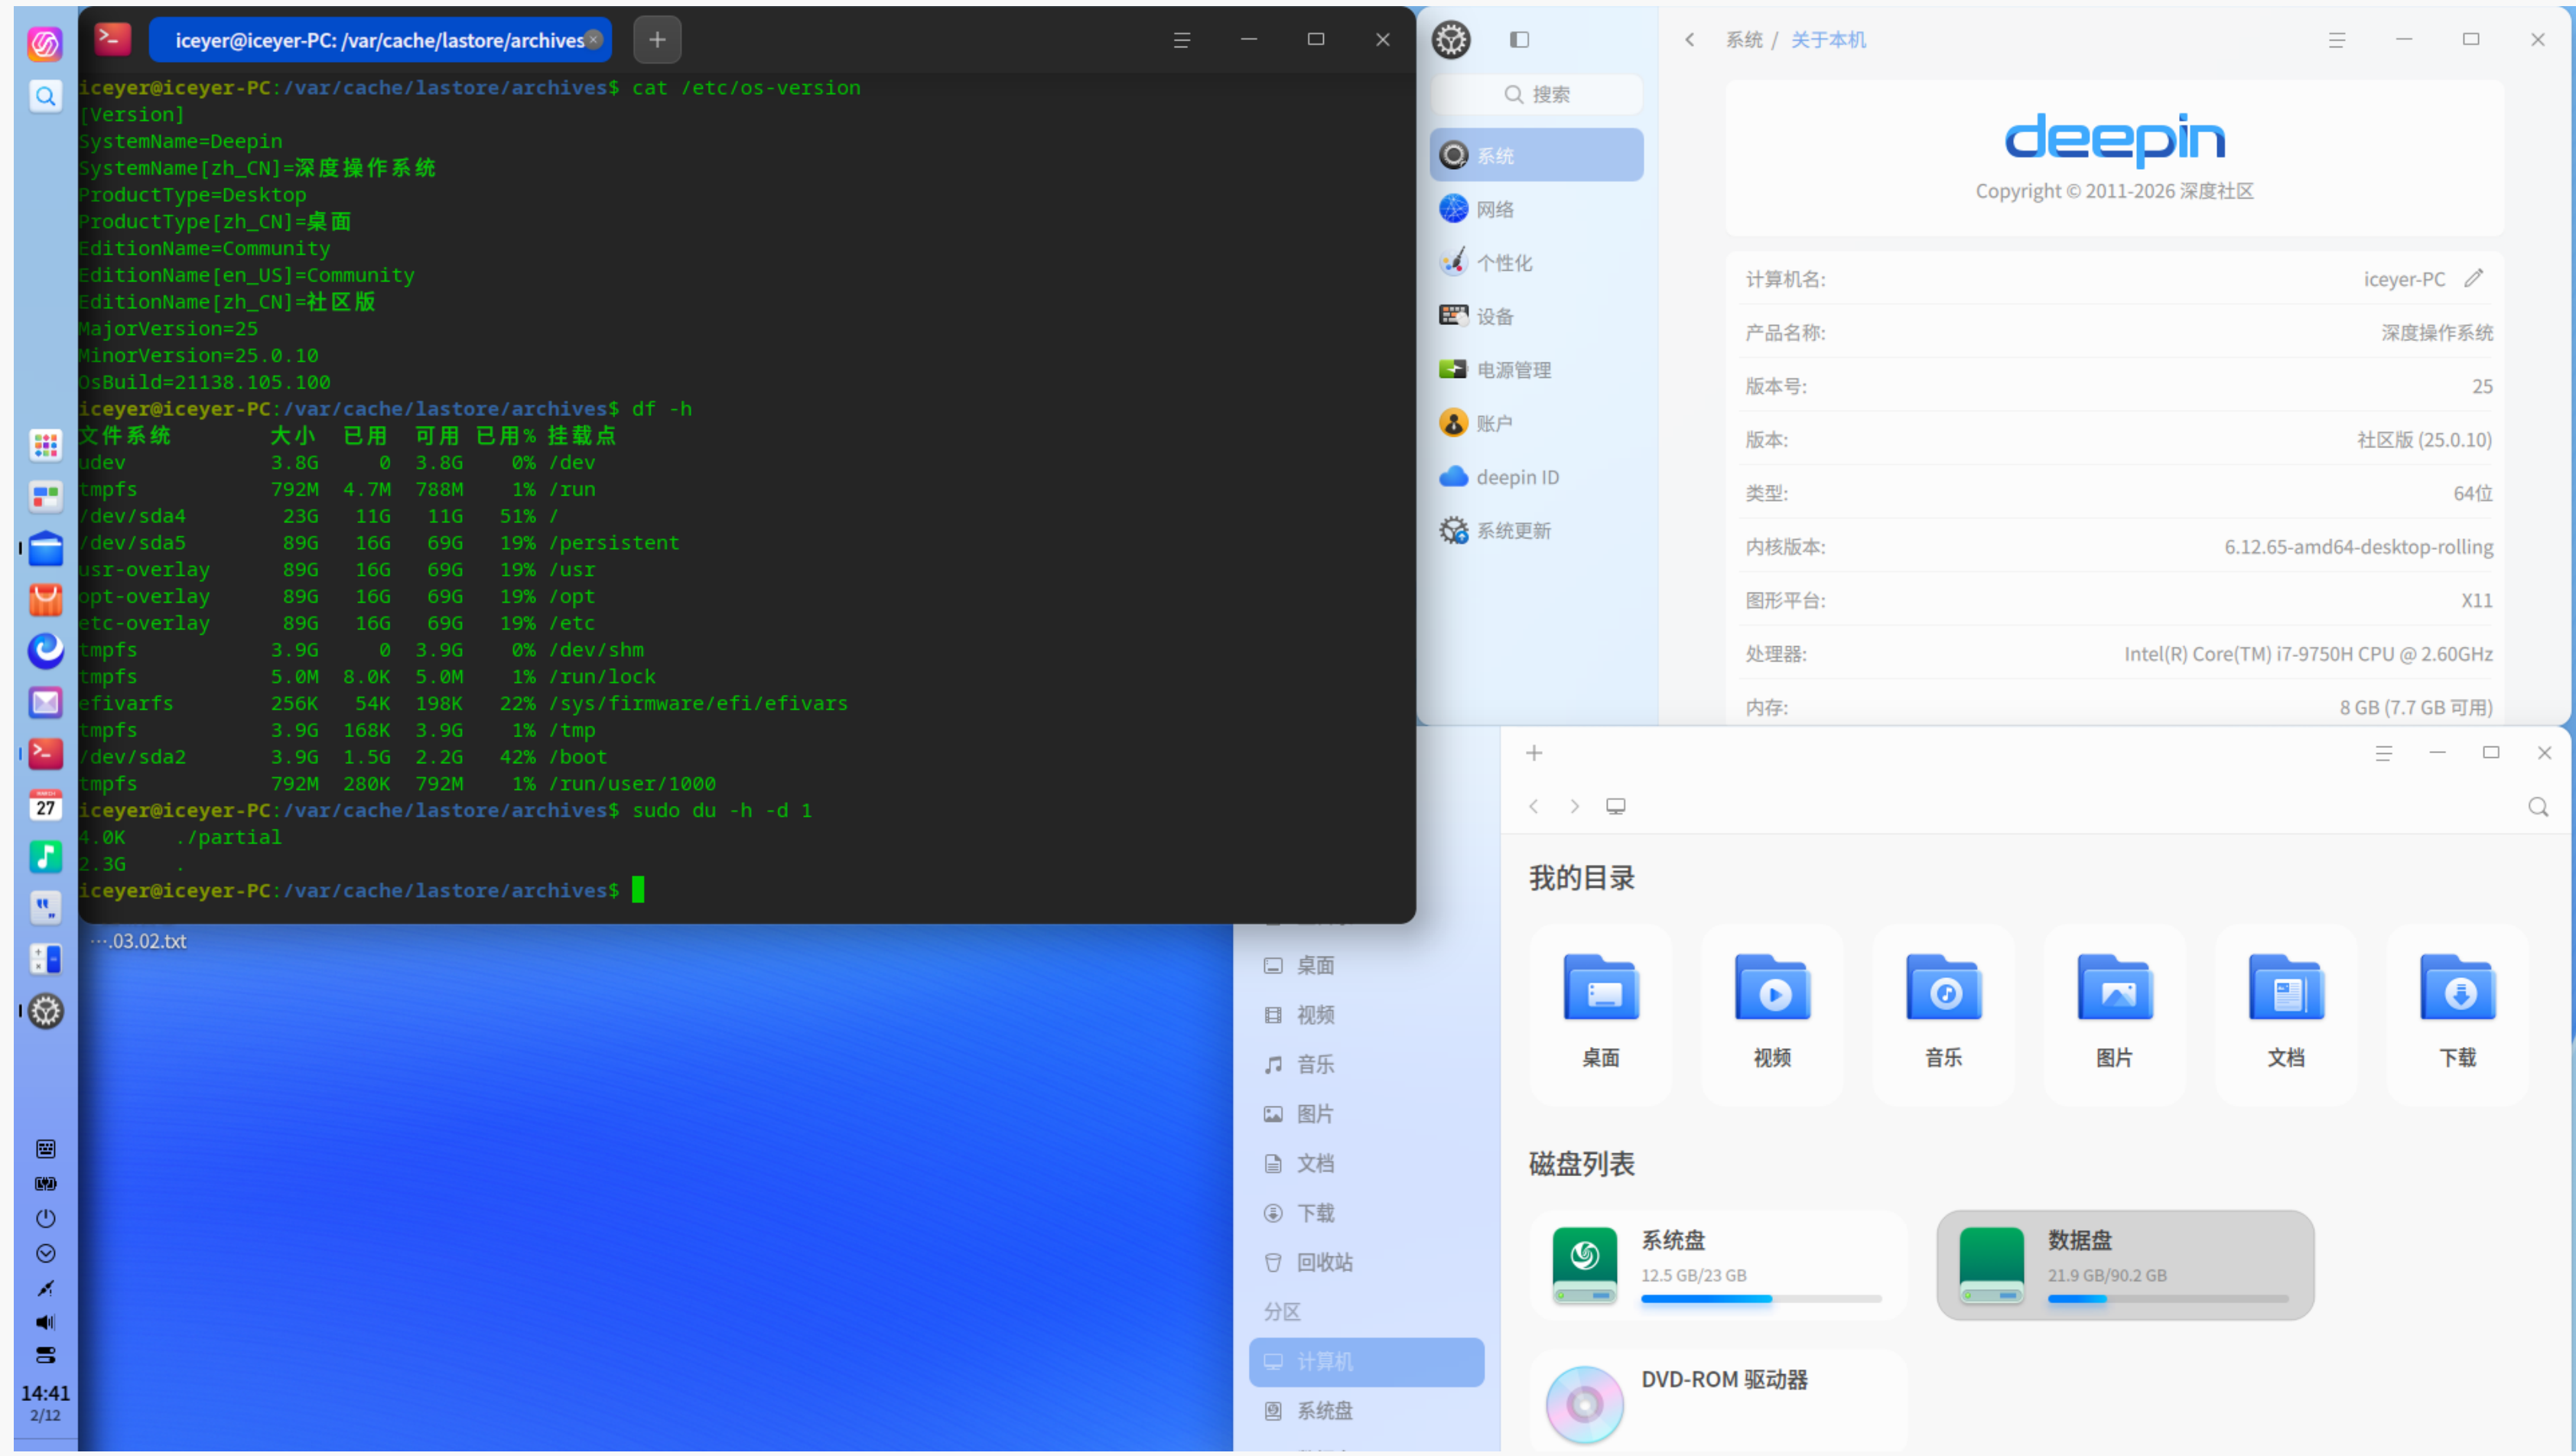This screenshot has width=2576, height=1456.
Task: Toggle the control center sidebar panel
Action: 1519,40
